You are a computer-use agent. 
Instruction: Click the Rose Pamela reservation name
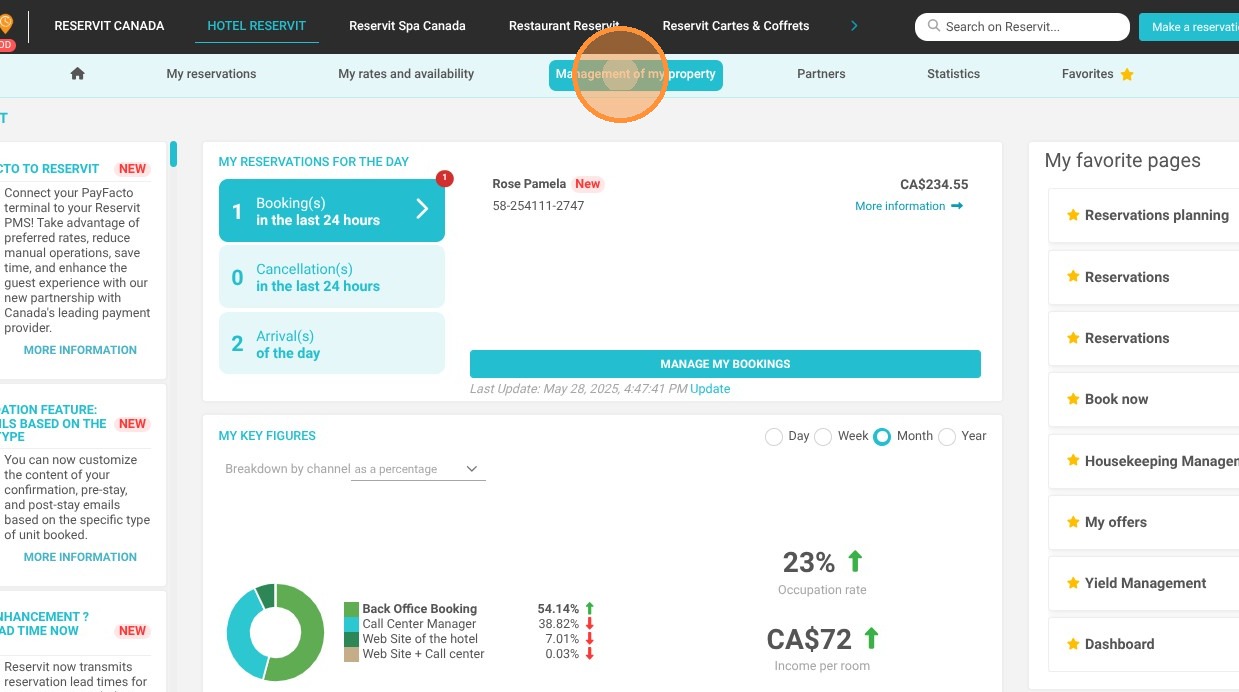(529, 184)
